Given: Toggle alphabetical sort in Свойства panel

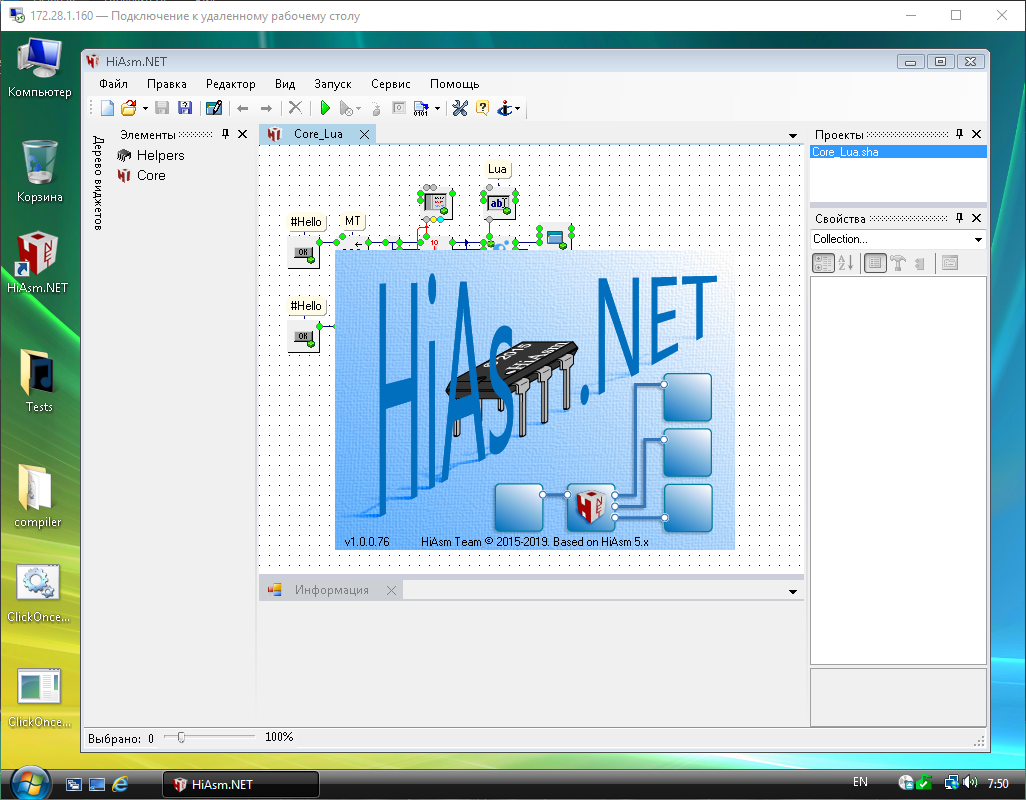Looking at the screenshot, I should click(x=846, y=263).
